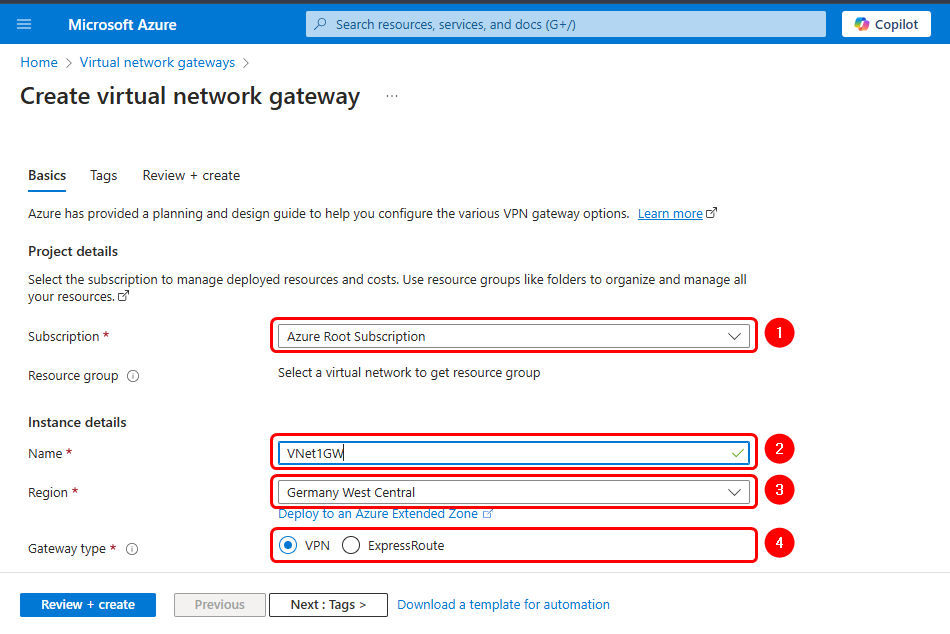Expand the Subscription dropdown
This screenshot has width=950, height=634.
(735, 336)
